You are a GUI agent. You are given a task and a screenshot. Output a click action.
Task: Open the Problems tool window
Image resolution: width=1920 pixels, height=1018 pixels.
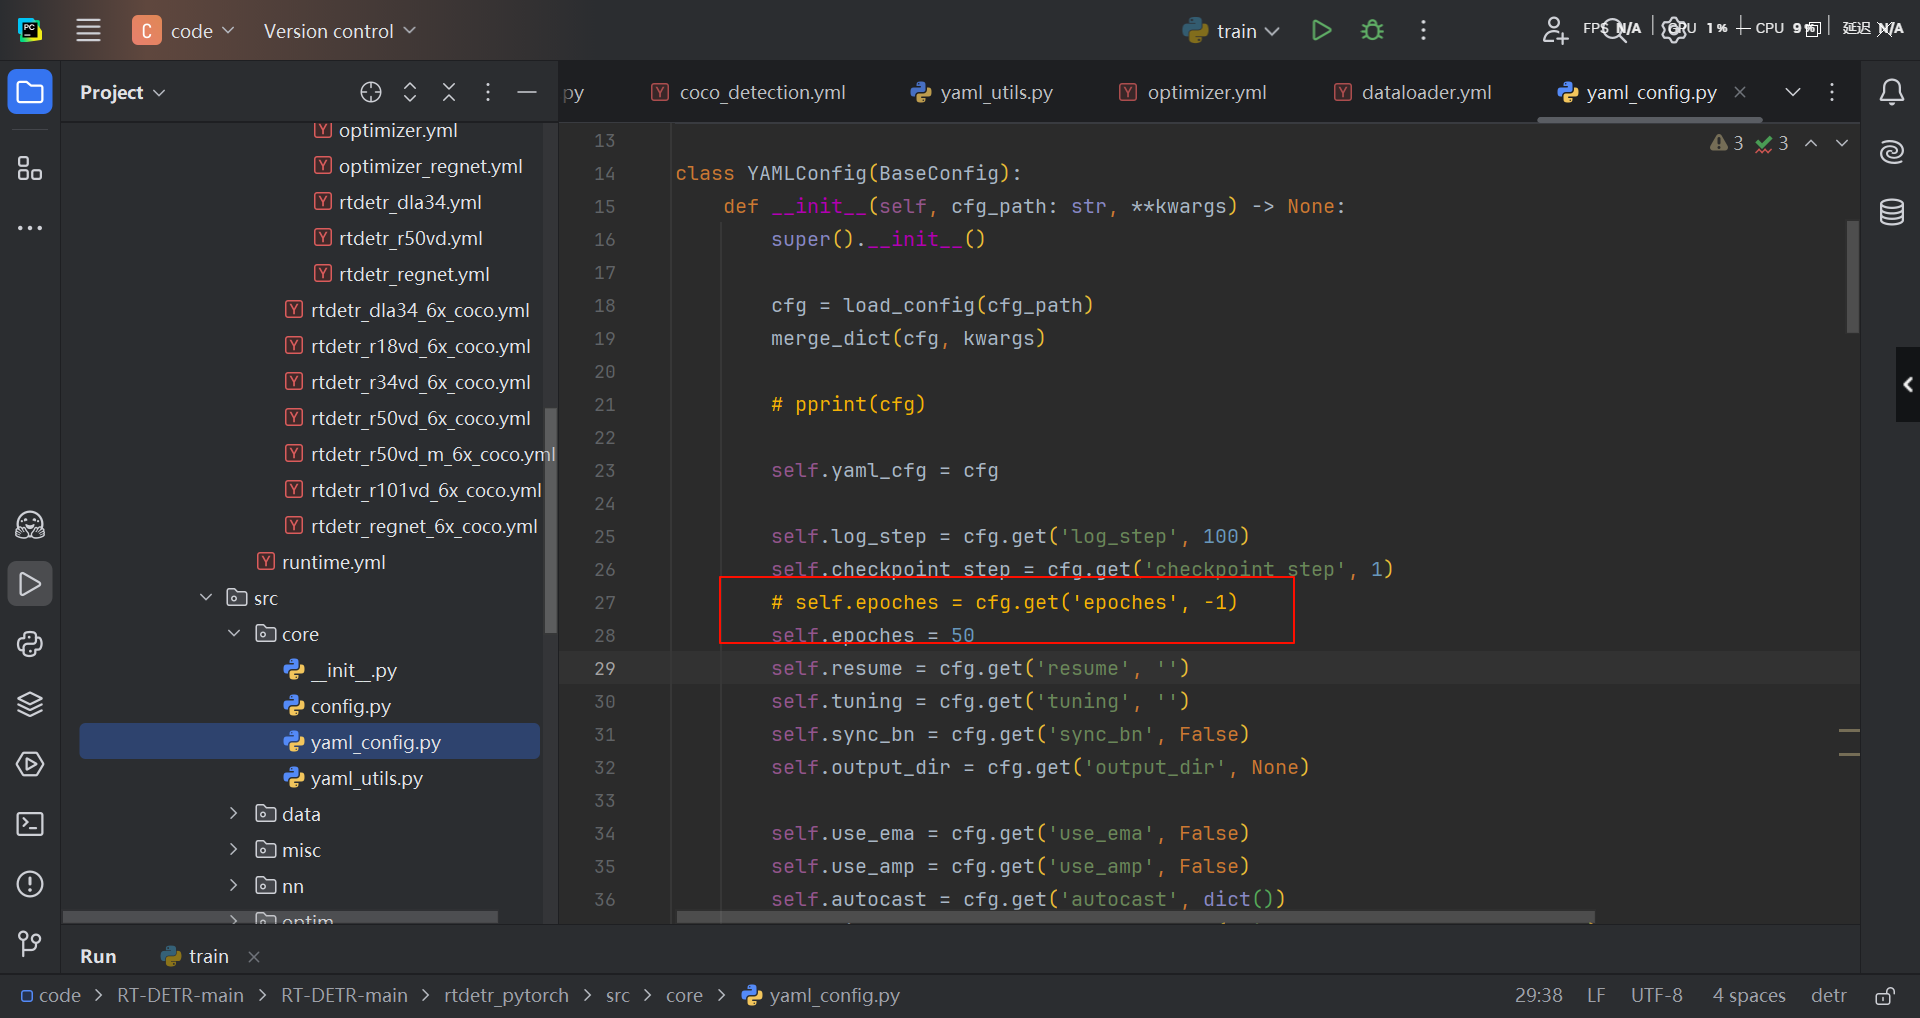coord(30,884)
